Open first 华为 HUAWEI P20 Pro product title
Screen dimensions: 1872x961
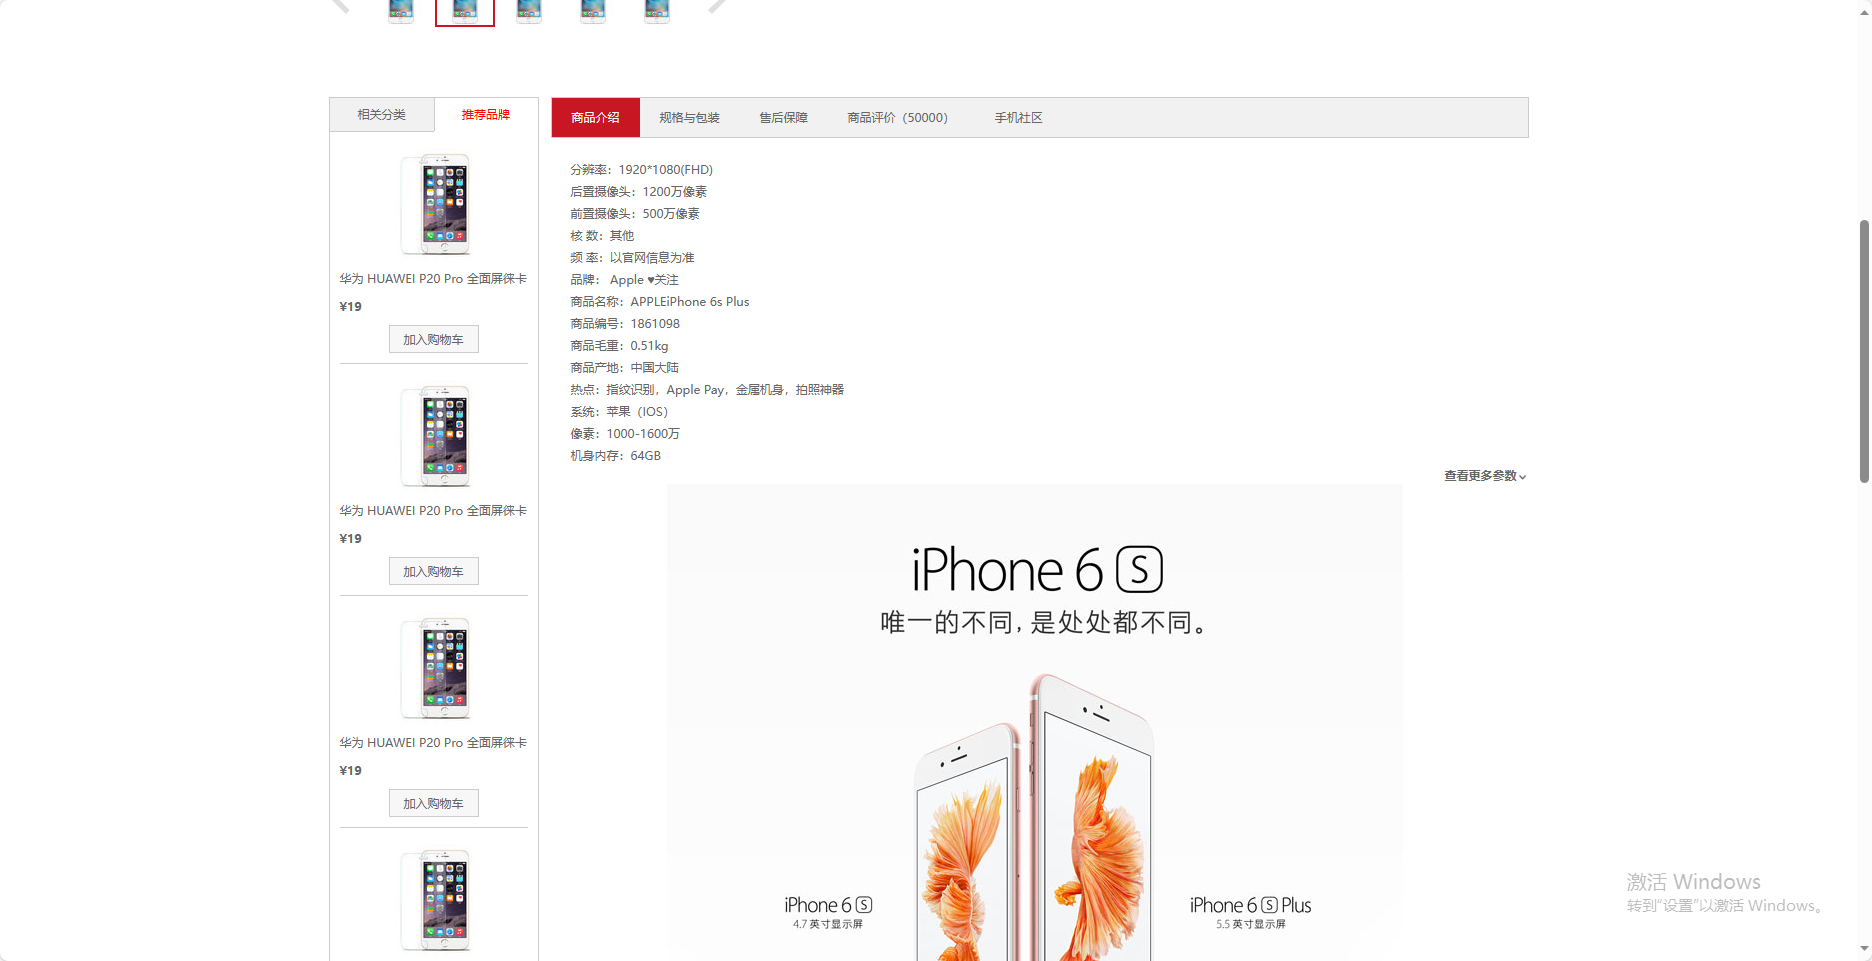(x=433, y=279)
